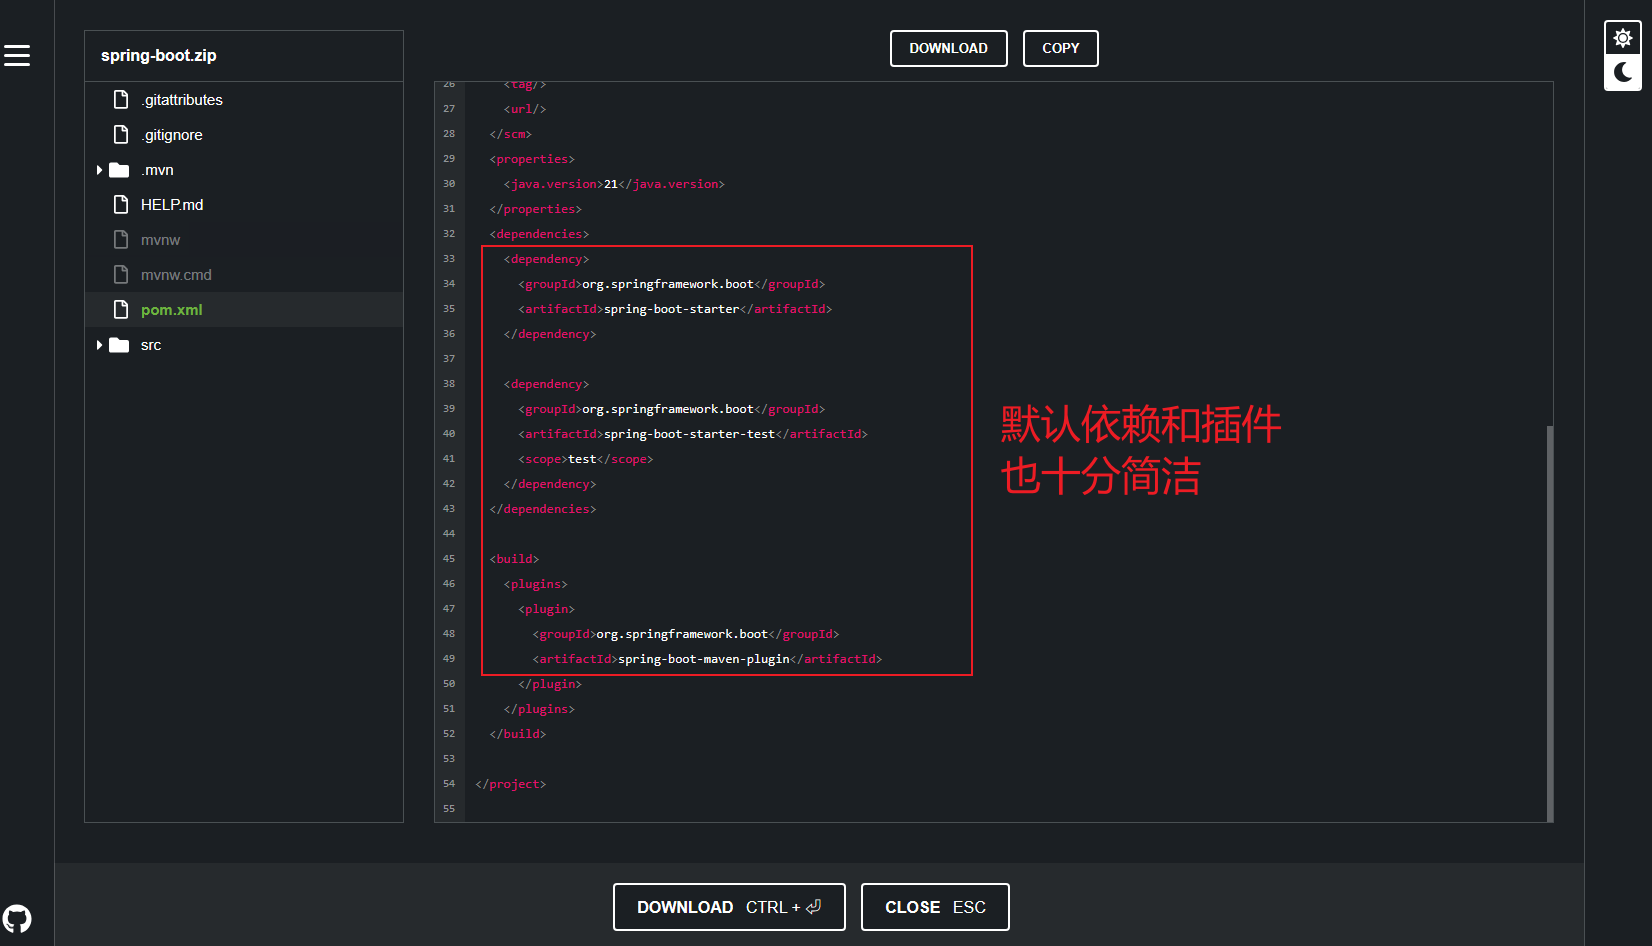
Task: Click the .gitattributes file icon
Action: point(121,100)
